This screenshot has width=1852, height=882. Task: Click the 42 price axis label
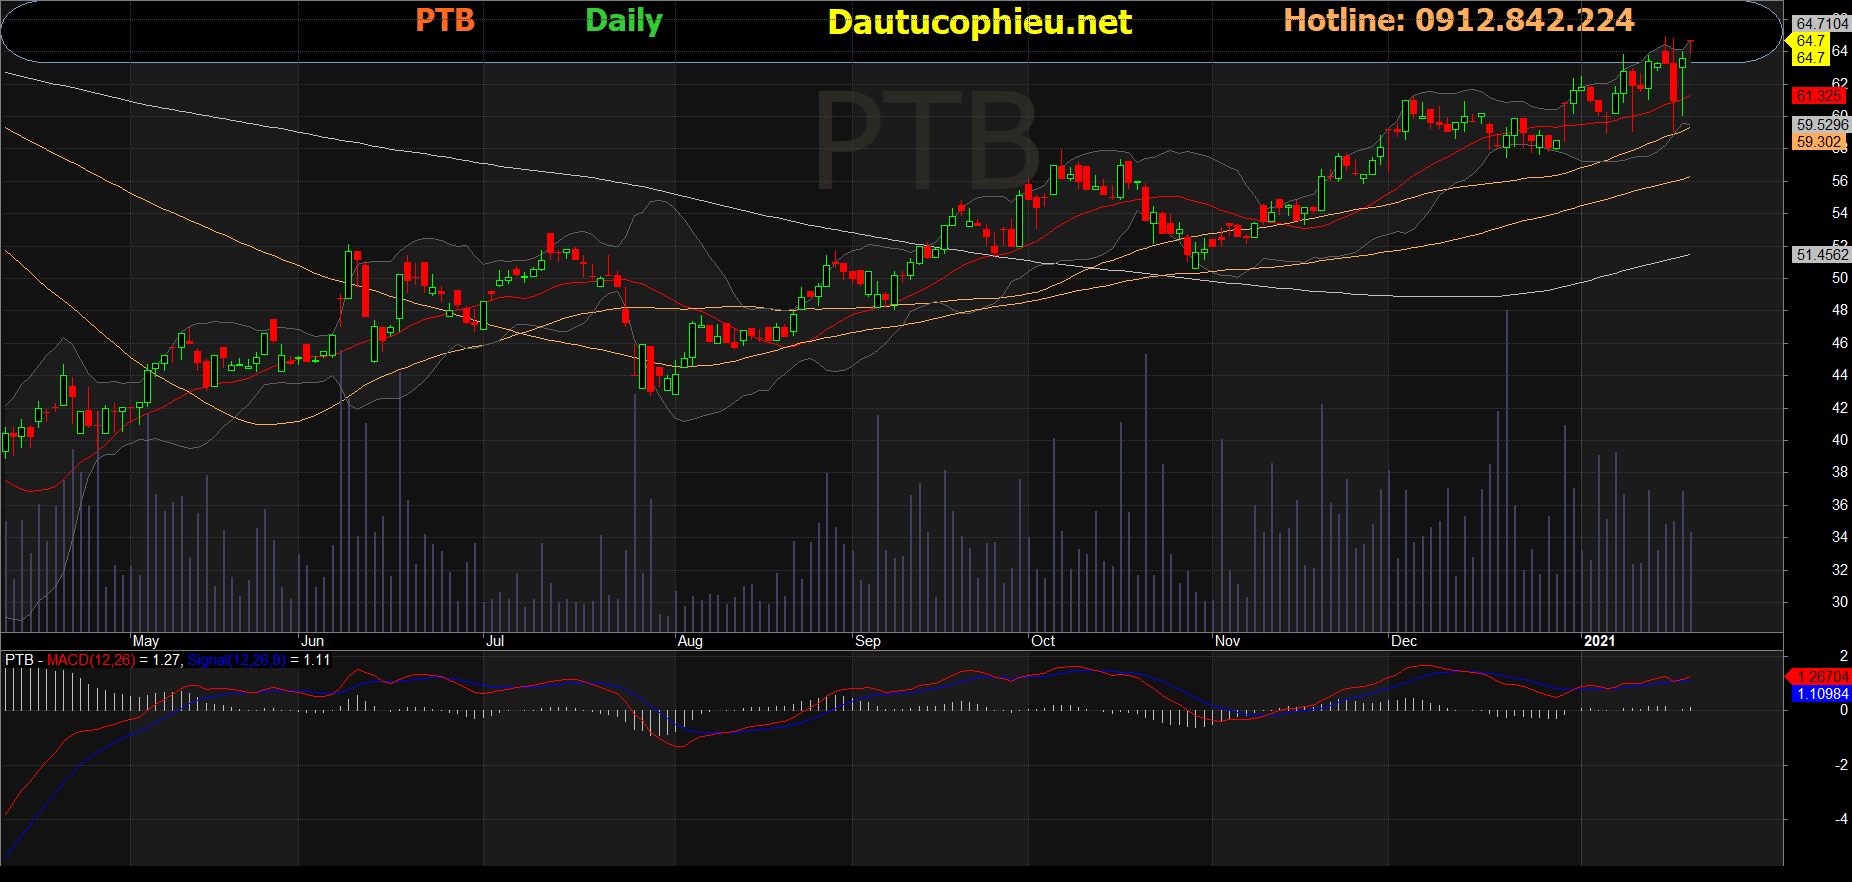[1840, 408]
